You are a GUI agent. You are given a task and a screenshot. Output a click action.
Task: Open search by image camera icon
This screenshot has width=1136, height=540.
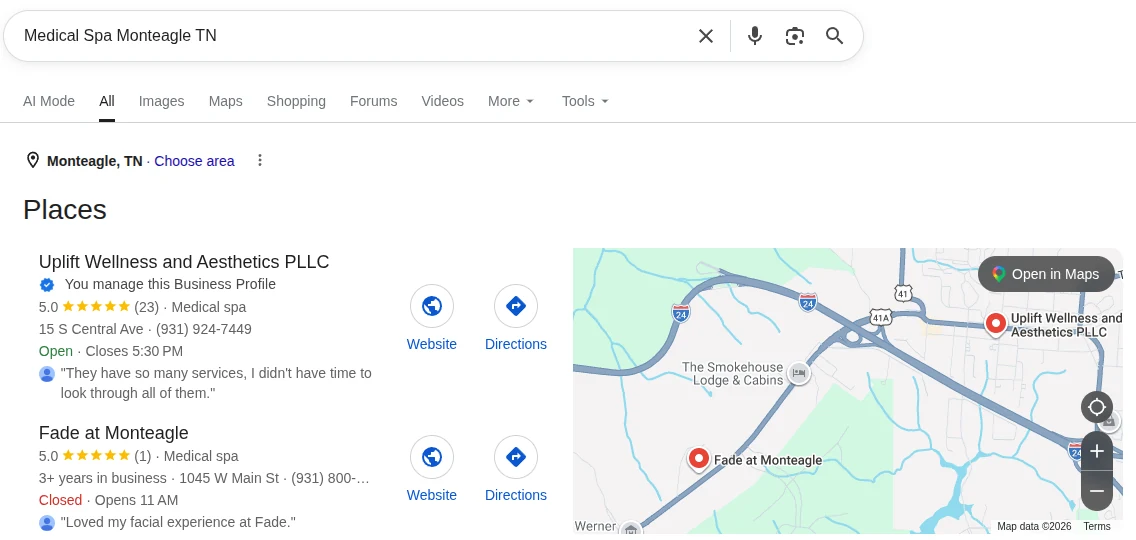click(x=795, y=36)
